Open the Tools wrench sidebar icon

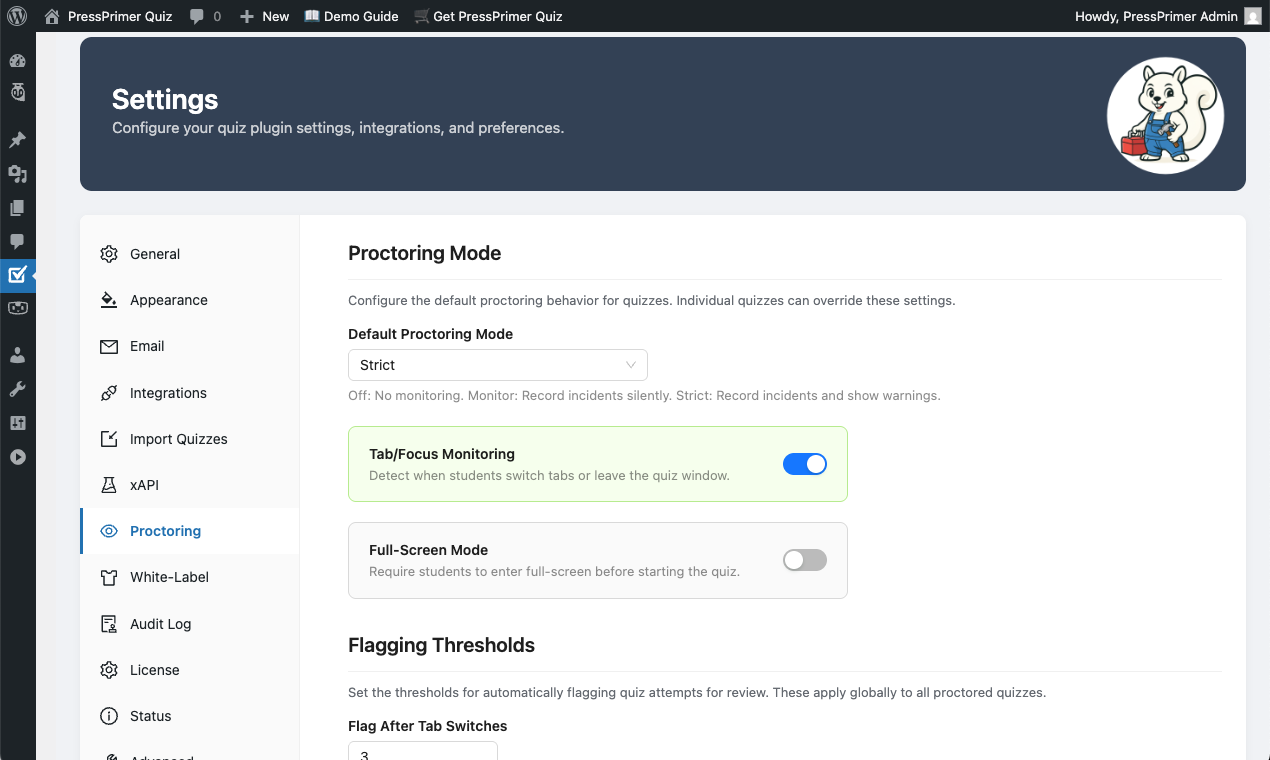(x=17, y=389)
